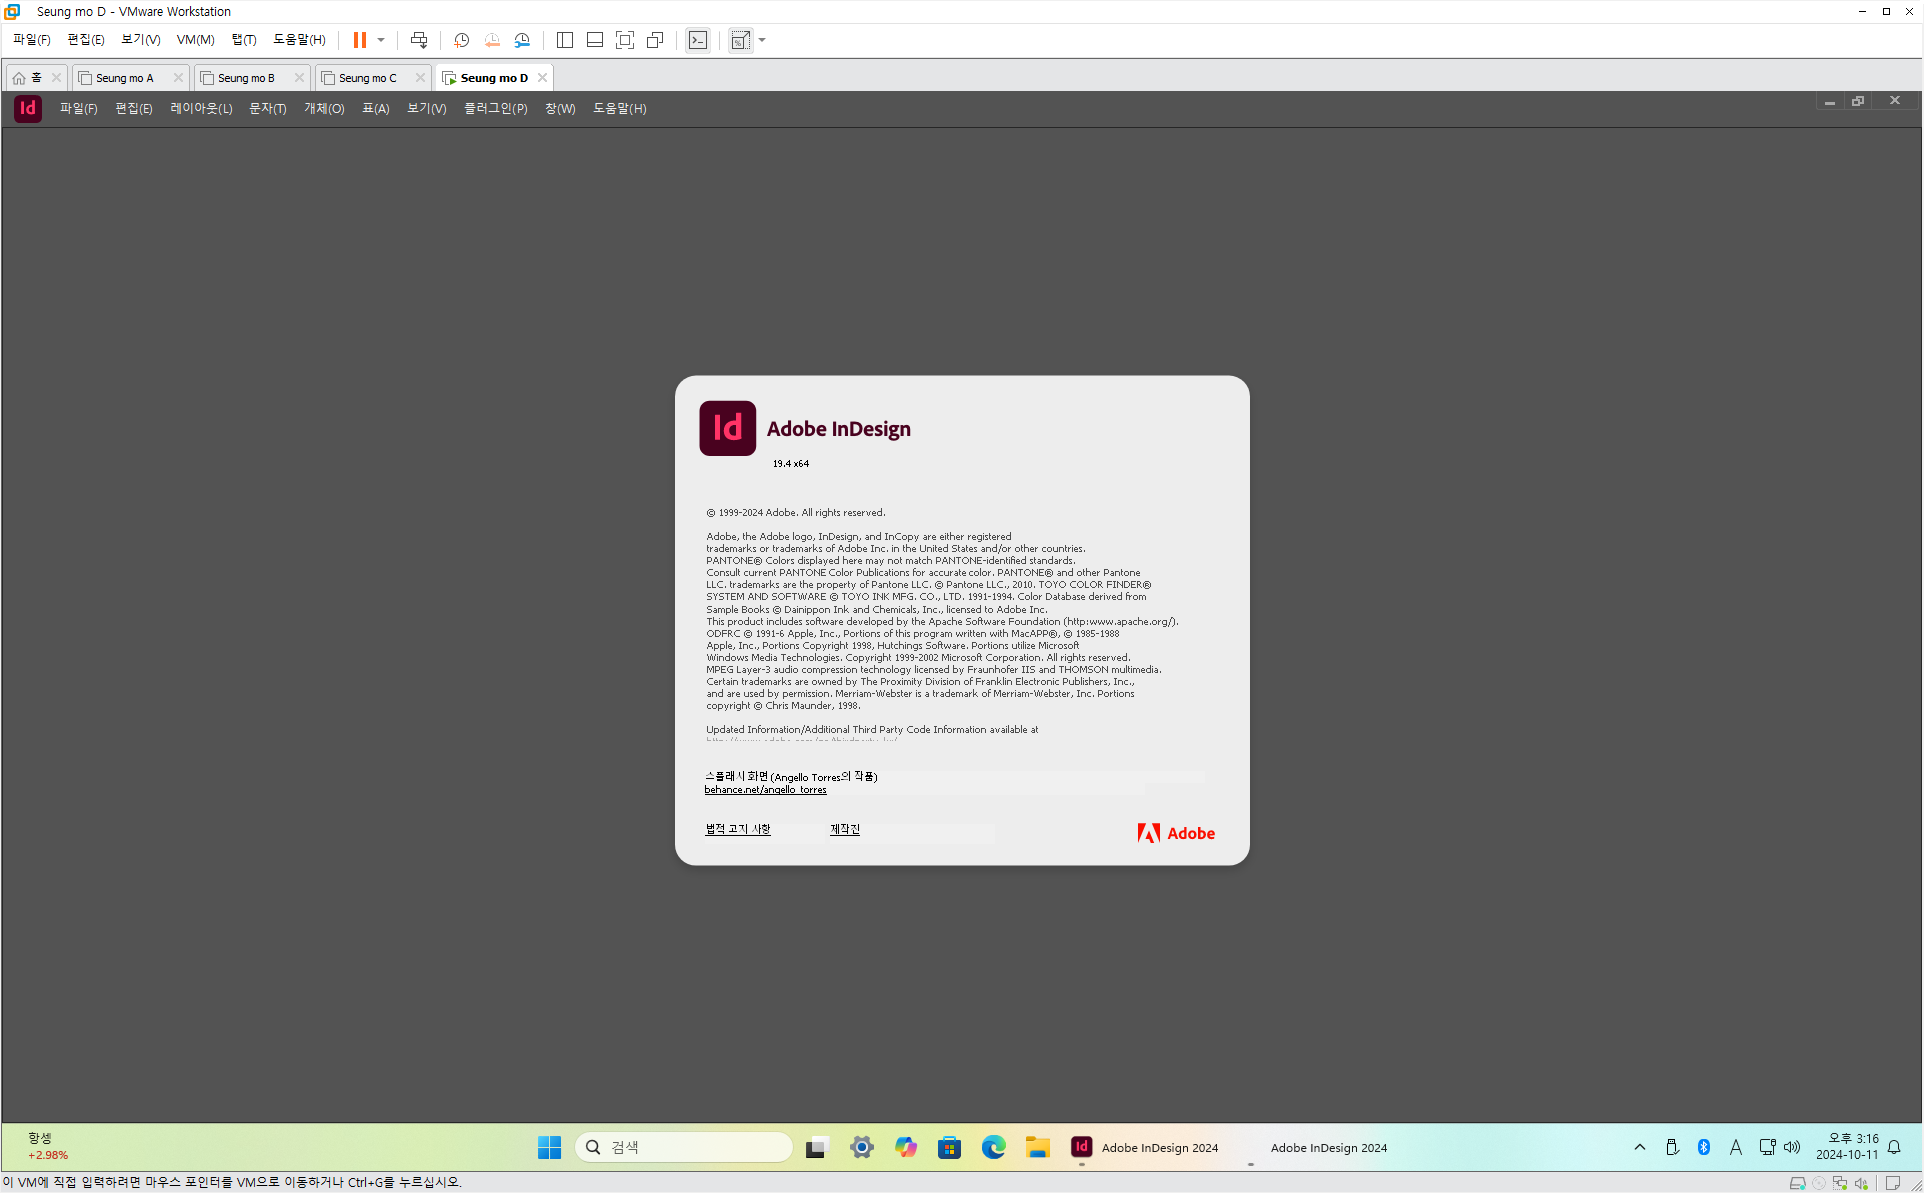Screen dimensions: 1924x1193
Task: Click the InDesign Id logo in menu bar
Action: pos(28,108)
